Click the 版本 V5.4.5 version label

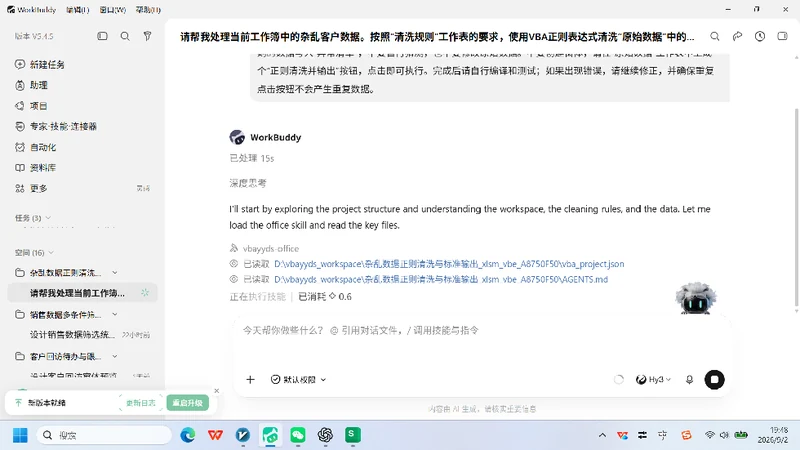point(34,36)
